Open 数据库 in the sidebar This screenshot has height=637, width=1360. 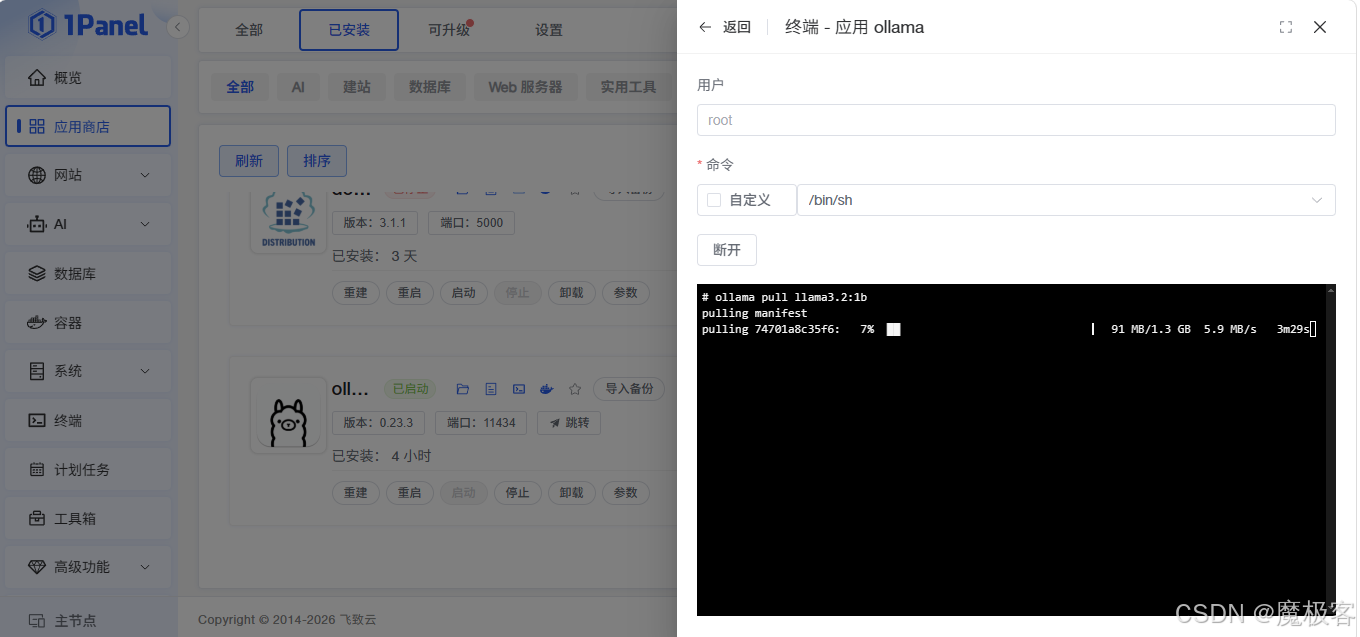click(x=88, y=273)
